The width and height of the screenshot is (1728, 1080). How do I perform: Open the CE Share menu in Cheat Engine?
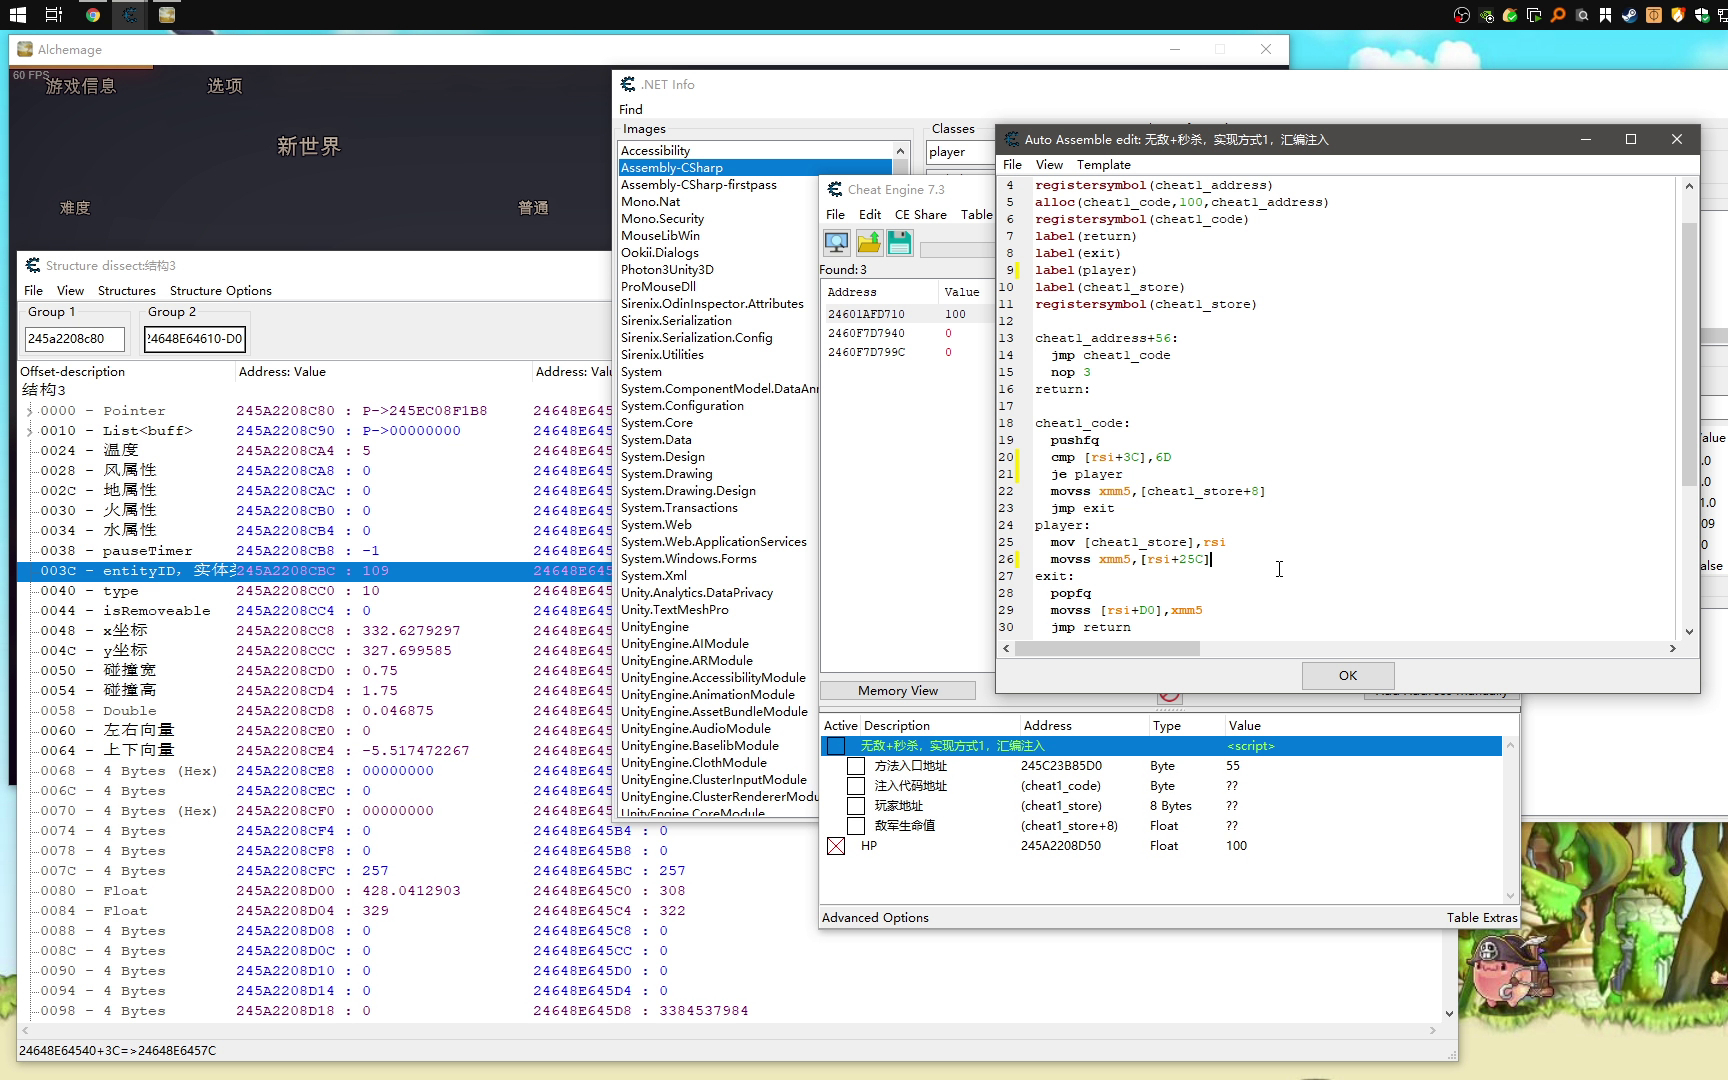(x=921, y=215)
